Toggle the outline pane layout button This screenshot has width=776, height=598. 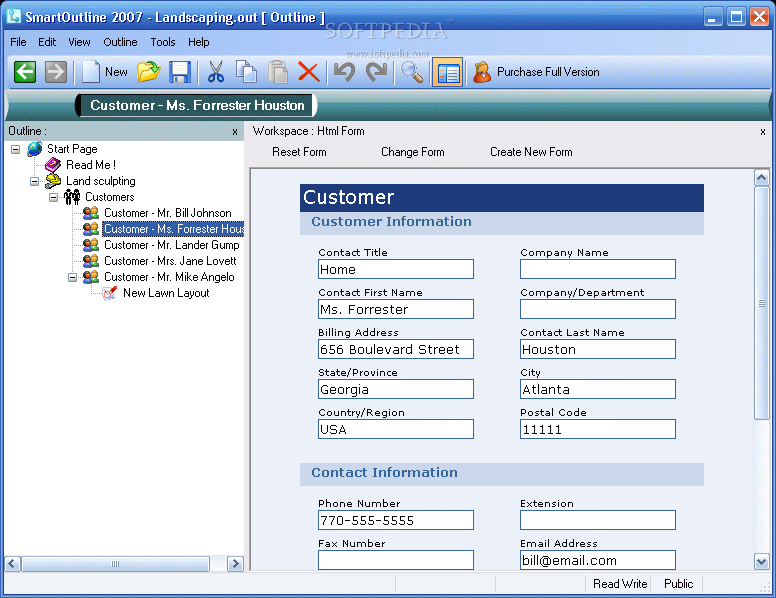447,72
